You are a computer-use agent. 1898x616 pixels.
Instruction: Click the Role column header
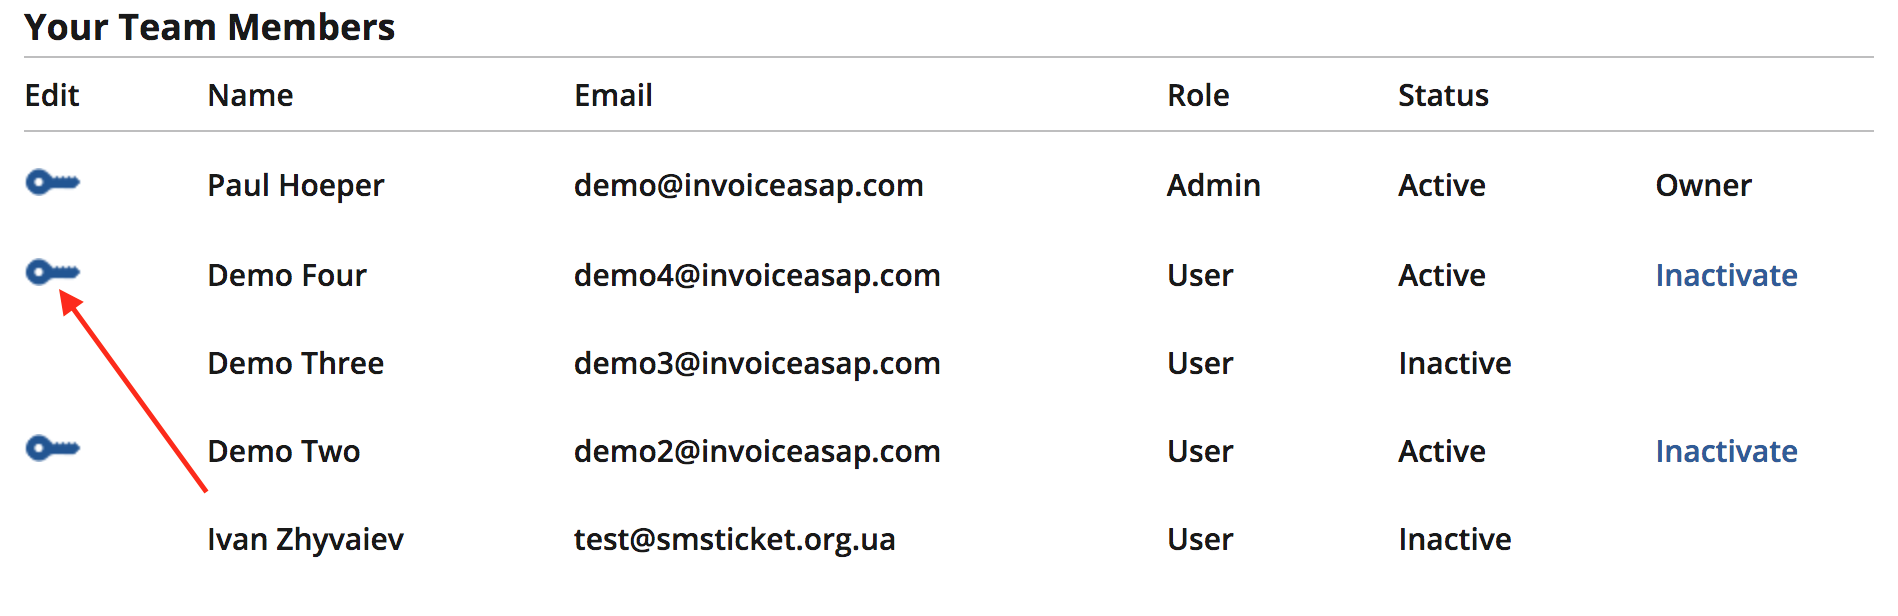click(x=1198, y=95)
